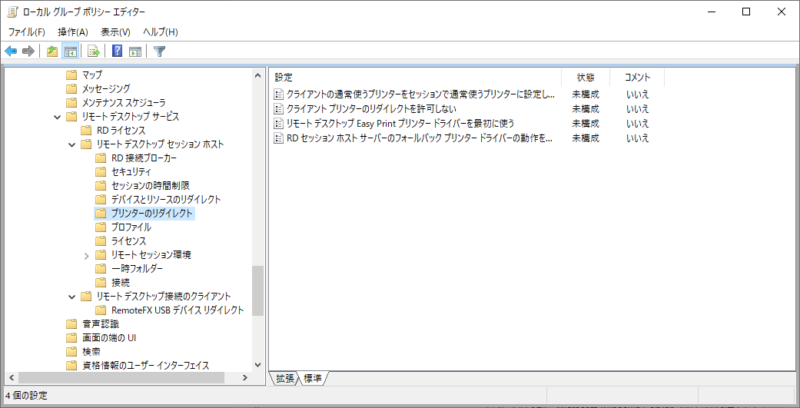Select the プロファイル tree folder
Image resolution: width=800 pixels, height=408 pixels.
pyautogui.click(x=131, y=227)
